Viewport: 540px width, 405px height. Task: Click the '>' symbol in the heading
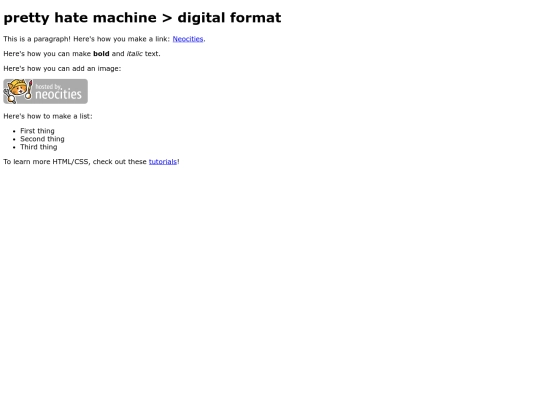(167, 18)
